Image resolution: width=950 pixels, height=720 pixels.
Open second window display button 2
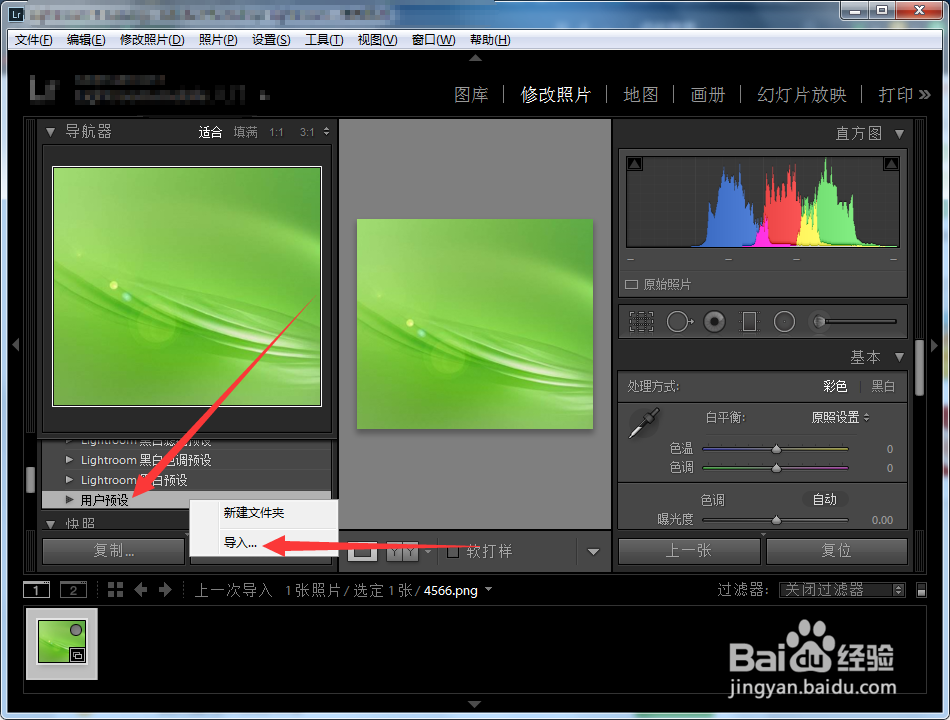point(73,590)
